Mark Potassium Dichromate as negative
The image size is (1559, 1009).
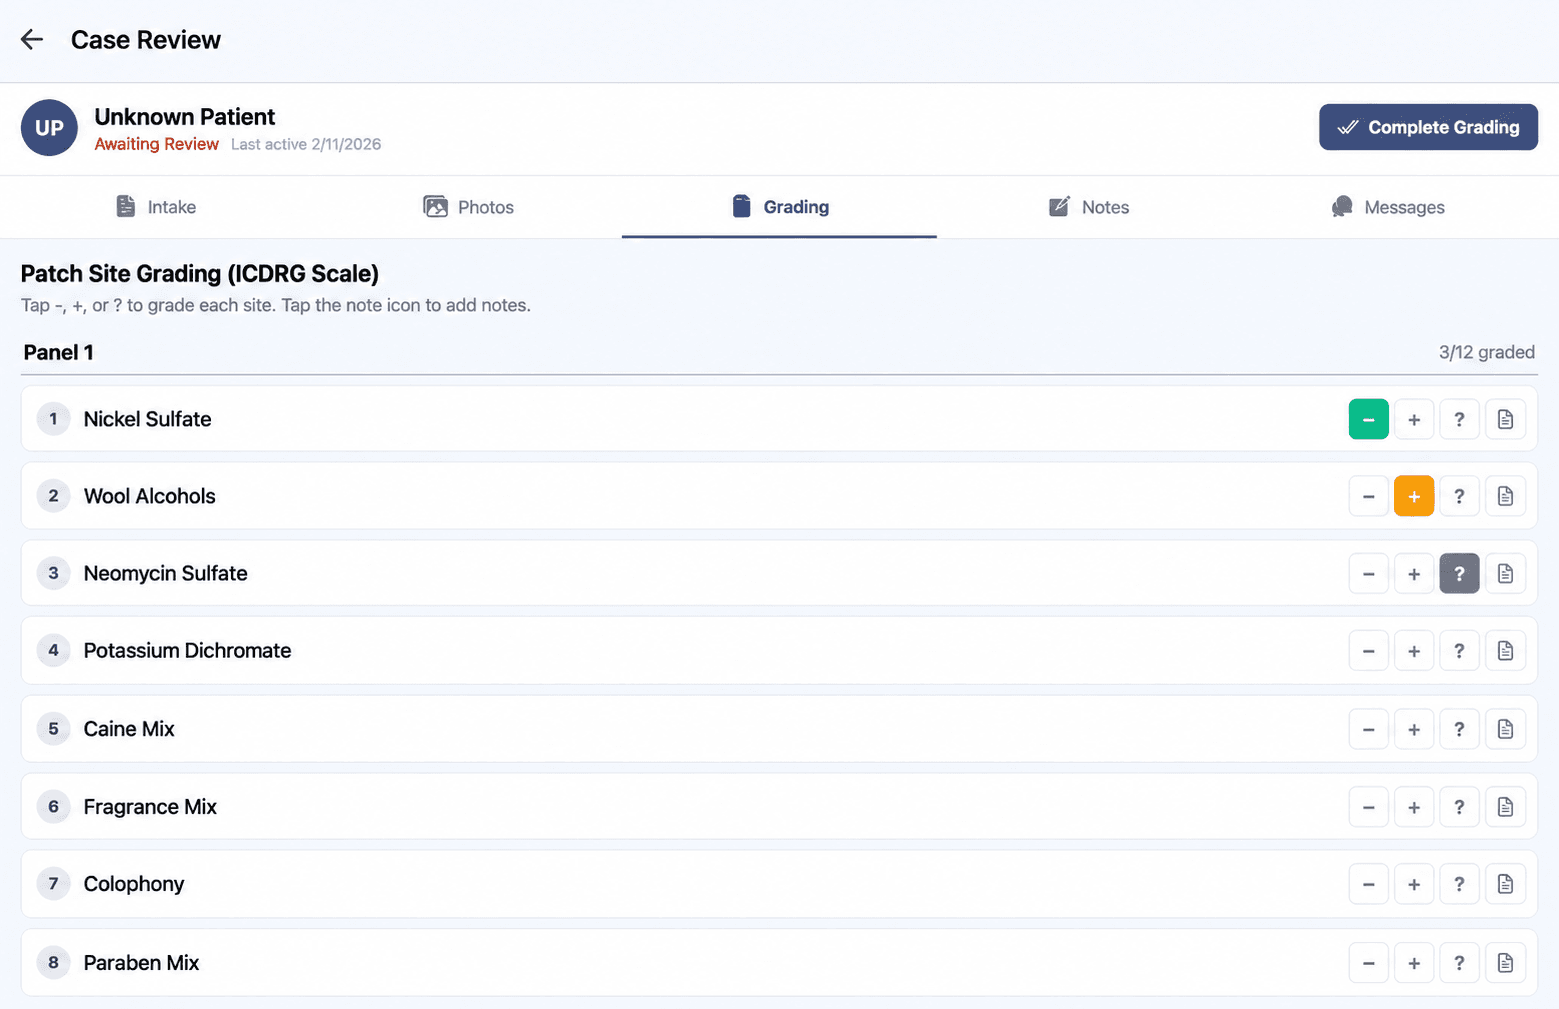click(x=1368, y=651)
